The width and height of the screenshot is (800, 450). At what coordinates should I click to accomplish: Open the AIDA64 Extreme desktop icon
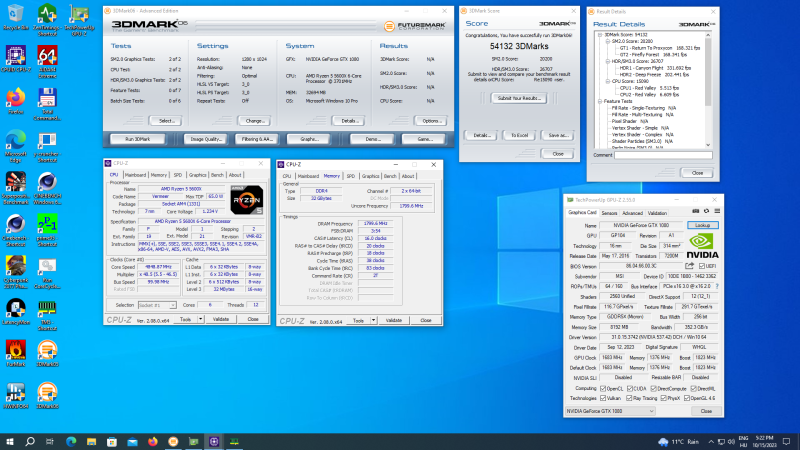[x=47, y=61]
